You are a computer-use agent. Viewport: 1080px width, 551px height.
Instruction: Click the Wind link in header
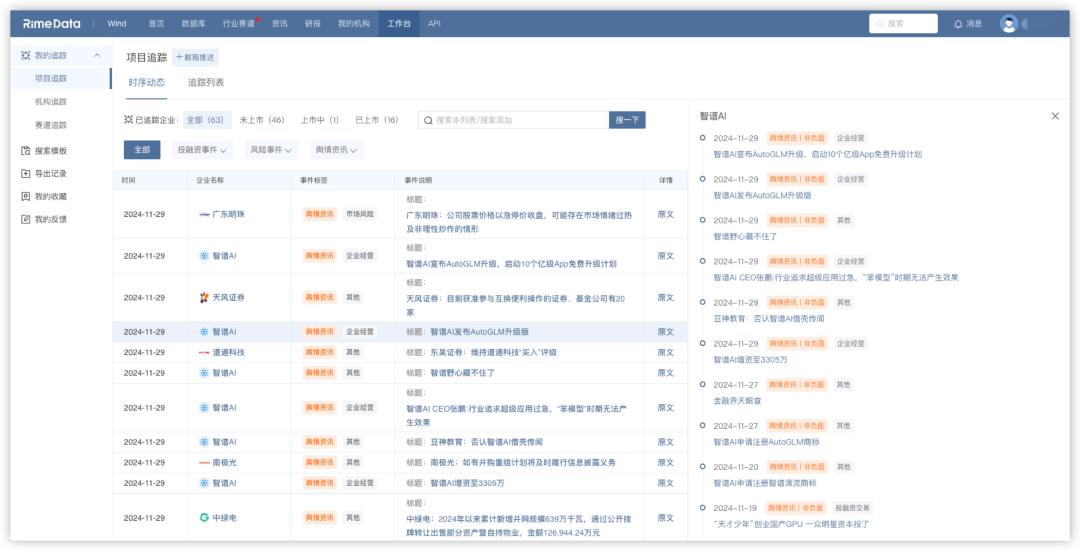point(117,23)
